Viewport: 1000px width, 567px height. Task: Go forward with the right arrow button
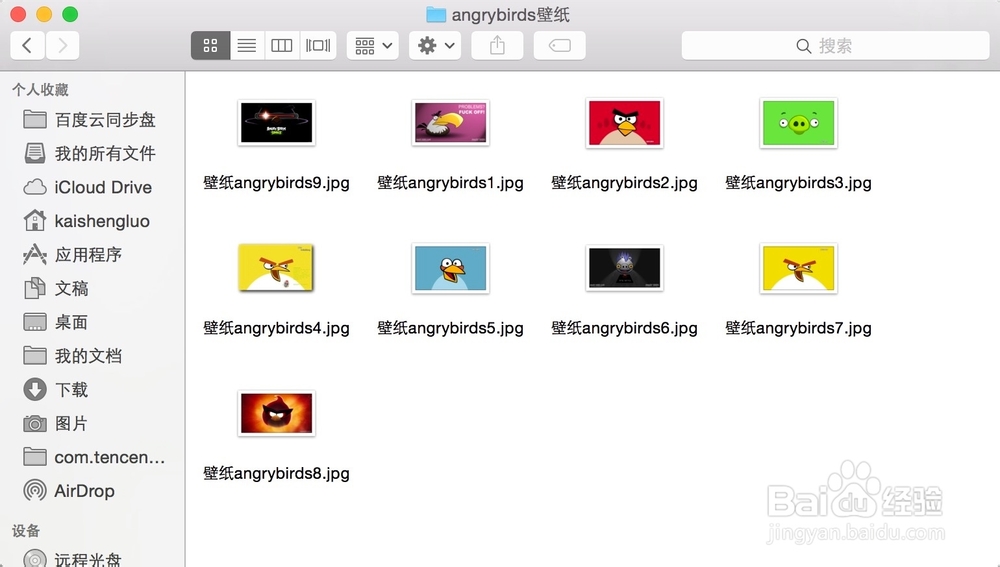(x=62, y=45)
